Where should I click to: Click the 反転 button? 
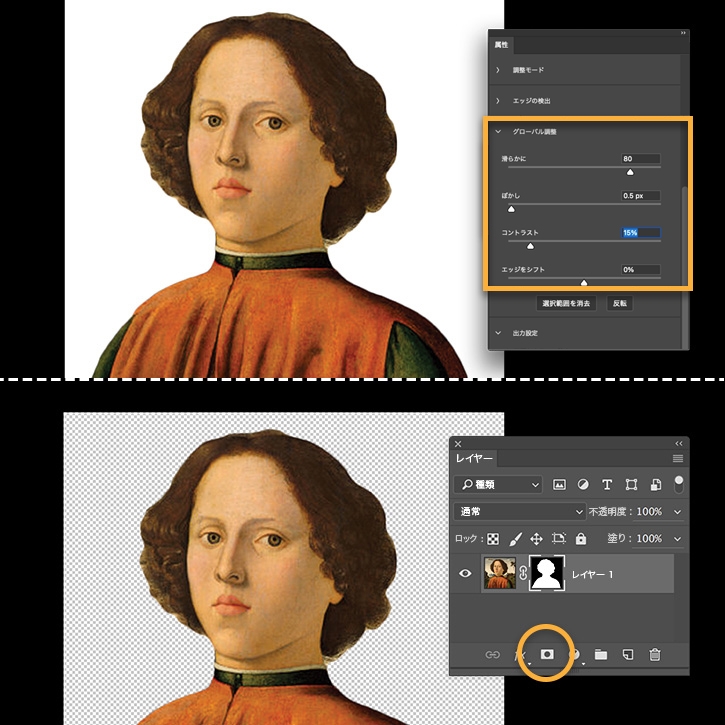pos(620,303)
